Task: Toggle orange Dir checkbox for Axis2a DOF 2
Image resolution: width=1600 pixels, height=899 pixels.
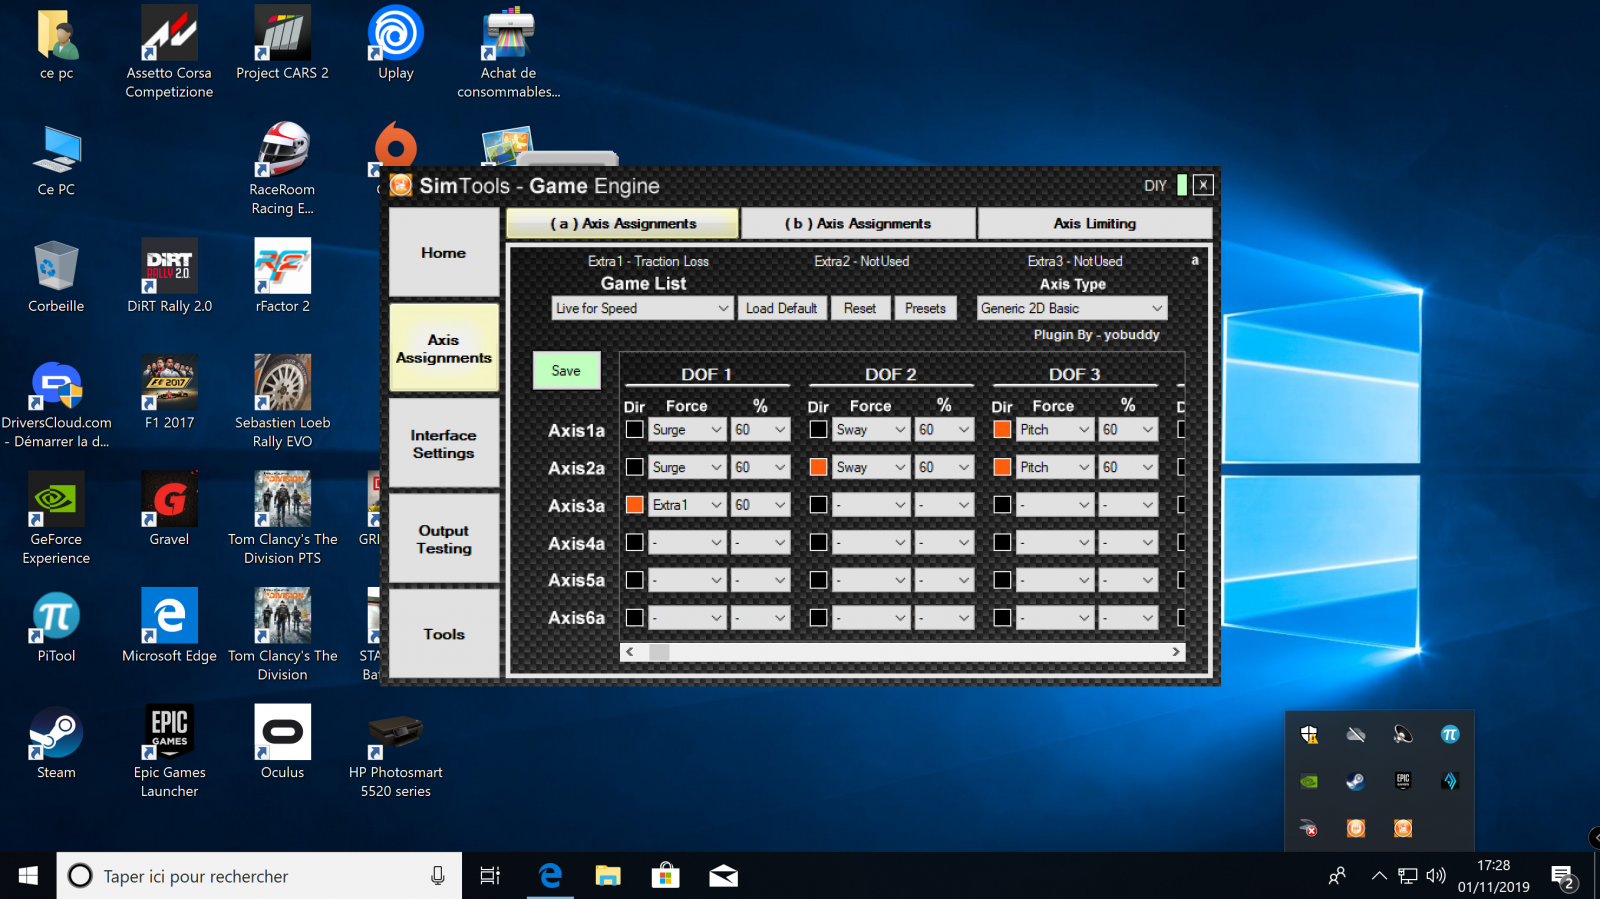Action: click(818, 467)
